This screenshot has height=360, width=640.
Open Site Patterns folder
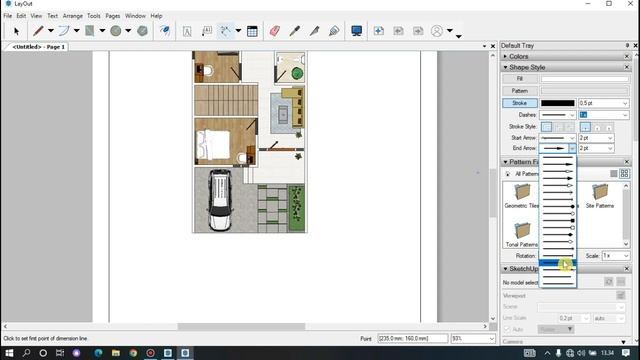click(600, 196)
